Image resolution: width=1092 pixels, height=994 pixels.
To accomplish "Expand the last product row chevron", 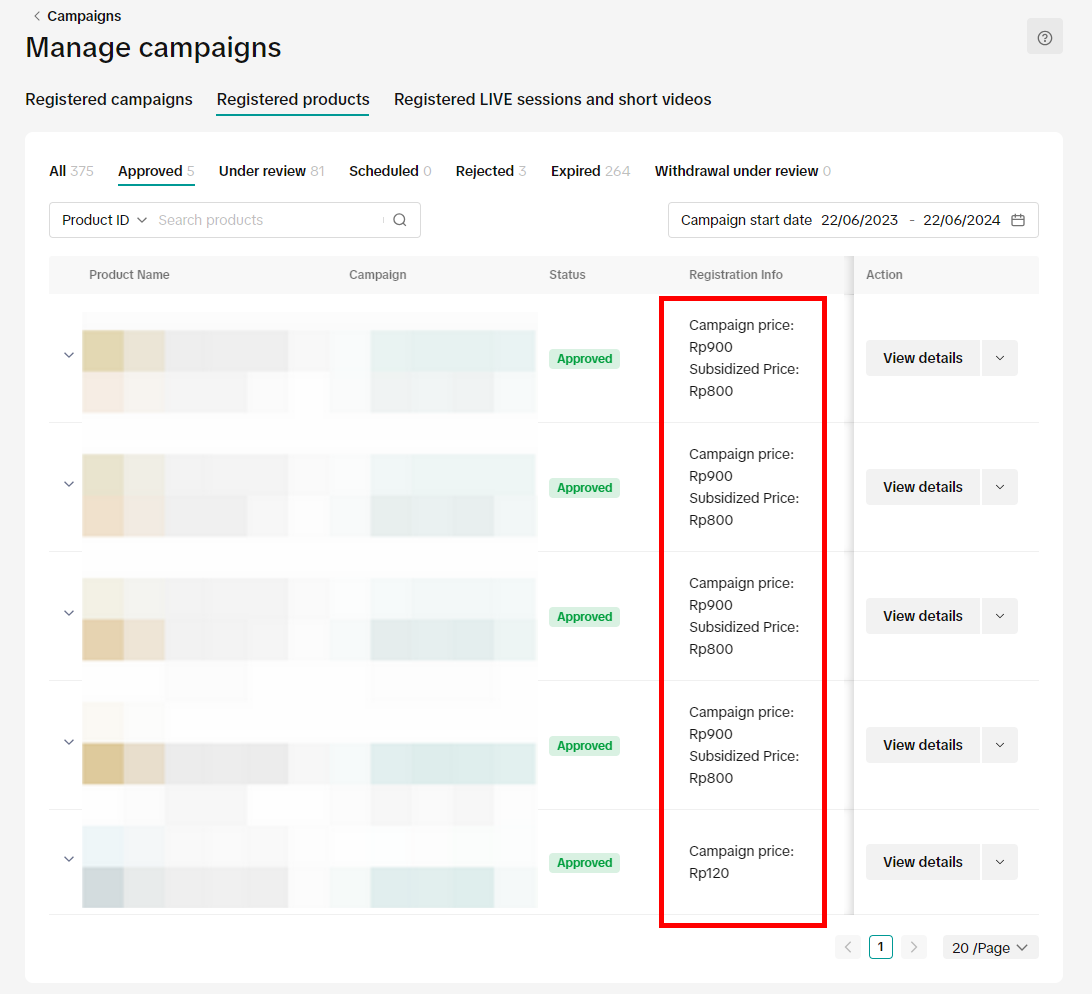I will (x=69, y=859).
